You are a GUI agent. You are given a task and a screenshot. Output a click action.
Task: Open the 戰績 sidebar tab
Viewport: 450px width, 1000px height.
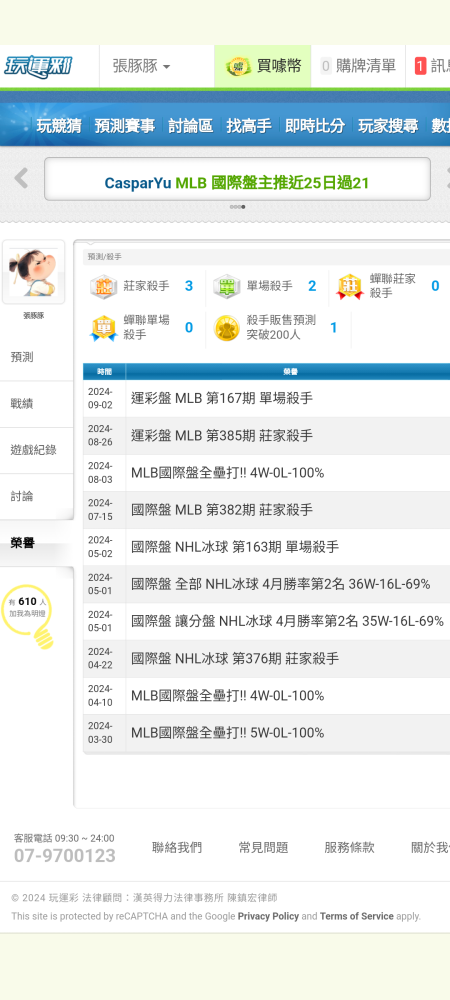(37, 404)
